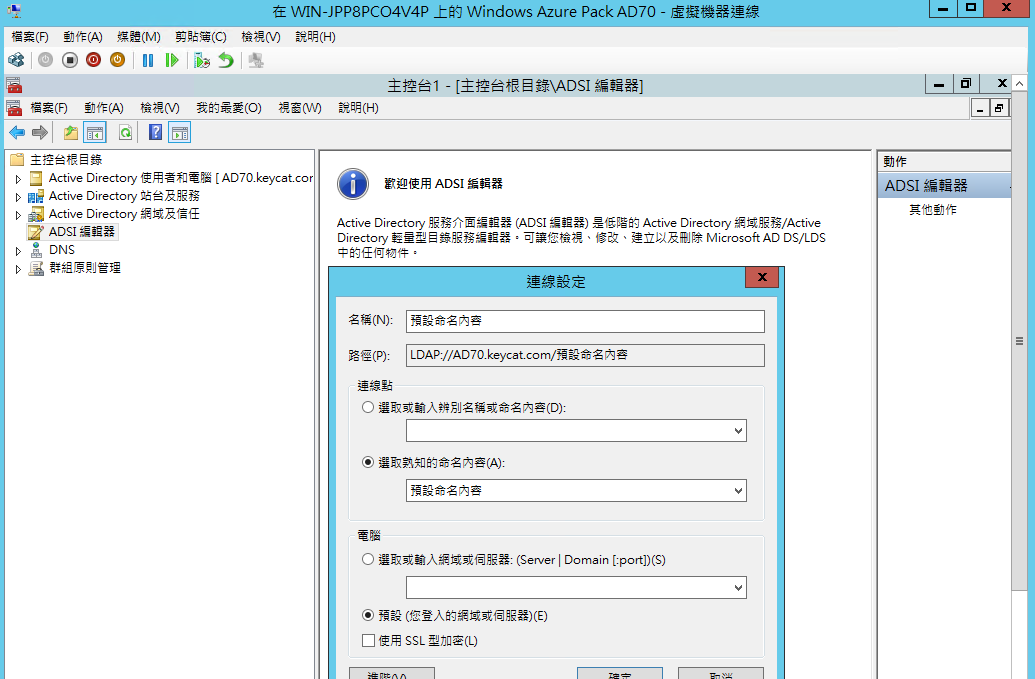
Task: Open 我的最愛 menu in the console
Action: coord(228,108)
